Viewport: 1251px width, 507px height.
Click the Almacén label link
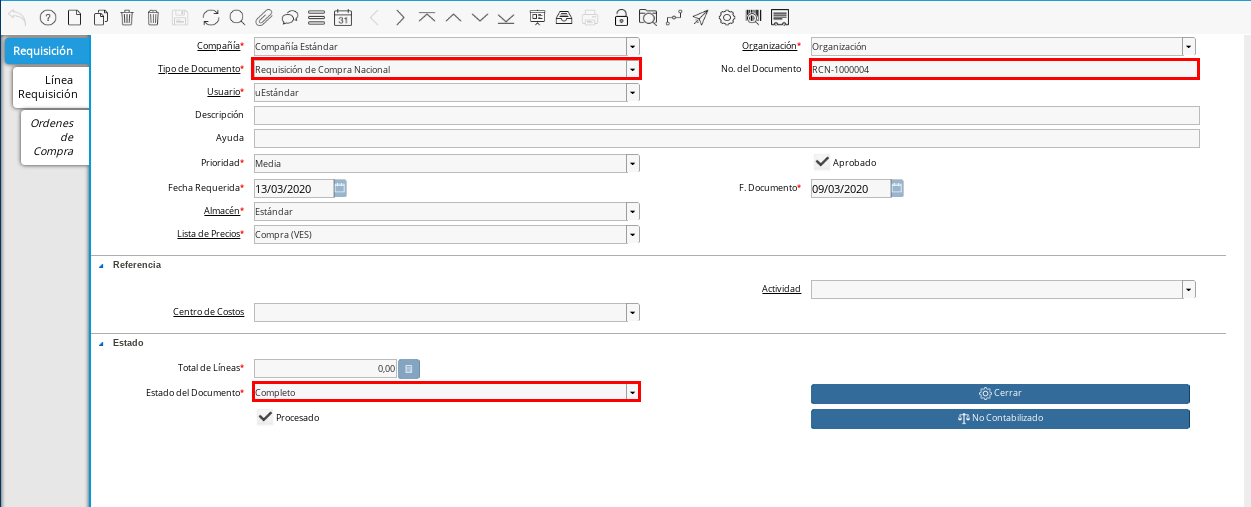221,211
